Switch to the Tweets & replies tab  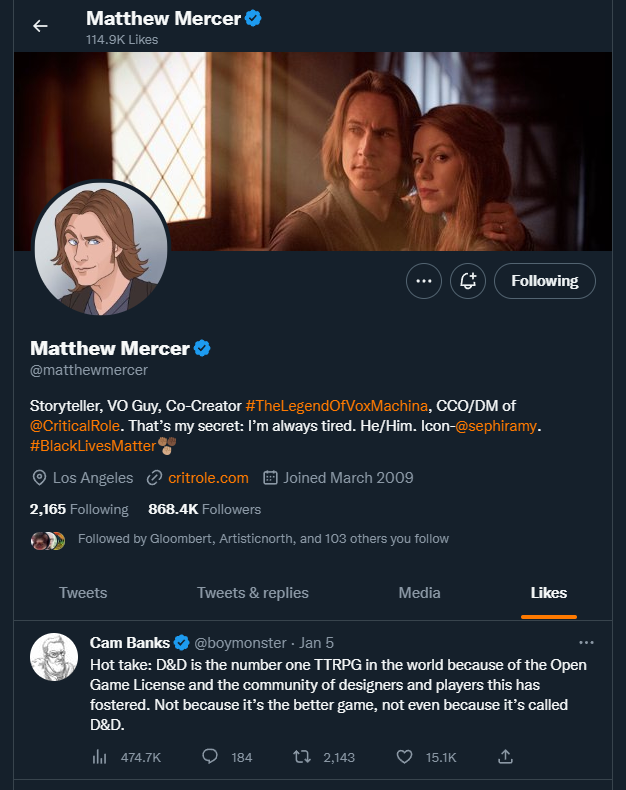[253, 592]
